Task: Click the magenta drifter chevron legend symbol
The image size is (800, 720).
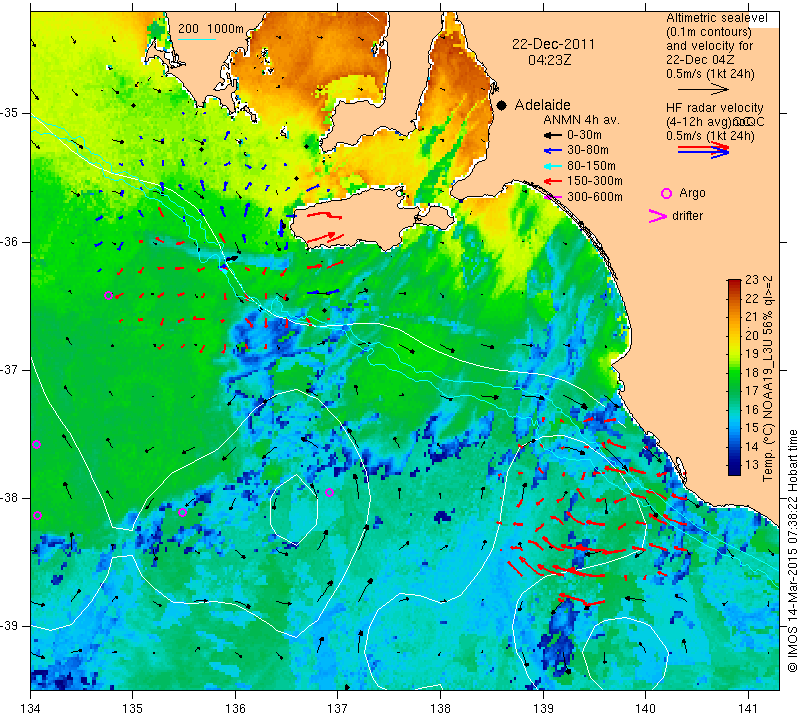Action: pos(657,216)
